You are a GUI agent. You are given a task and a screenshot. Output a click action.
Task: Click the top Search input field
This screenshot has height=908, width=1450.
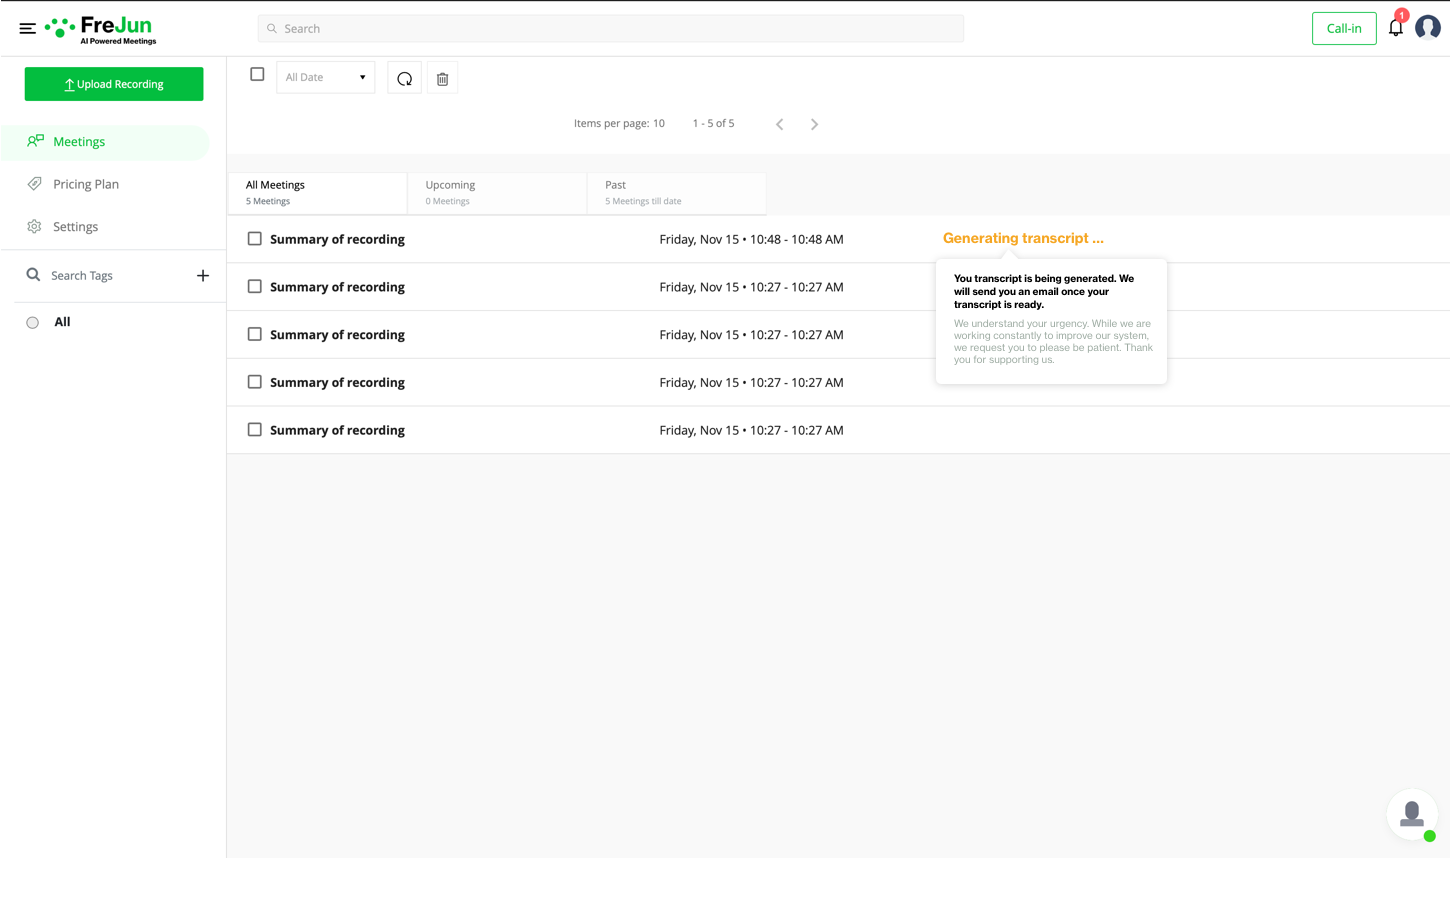(611, 28)
